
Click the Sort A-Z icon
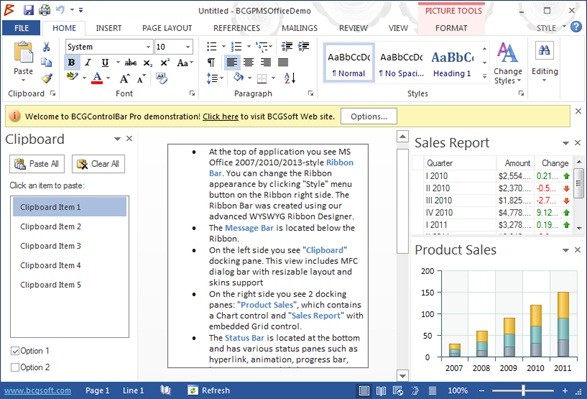pos(290,78)
